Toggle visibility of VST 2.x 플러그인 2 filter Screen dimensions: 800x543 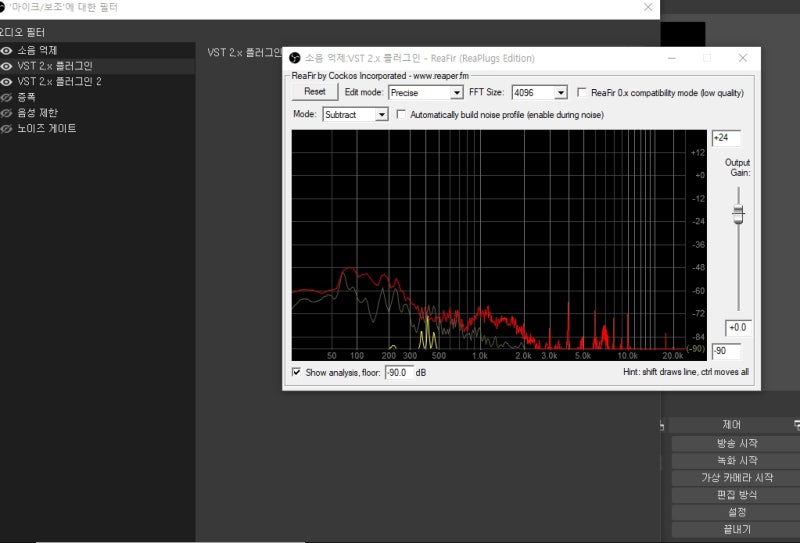click(6, 82)
